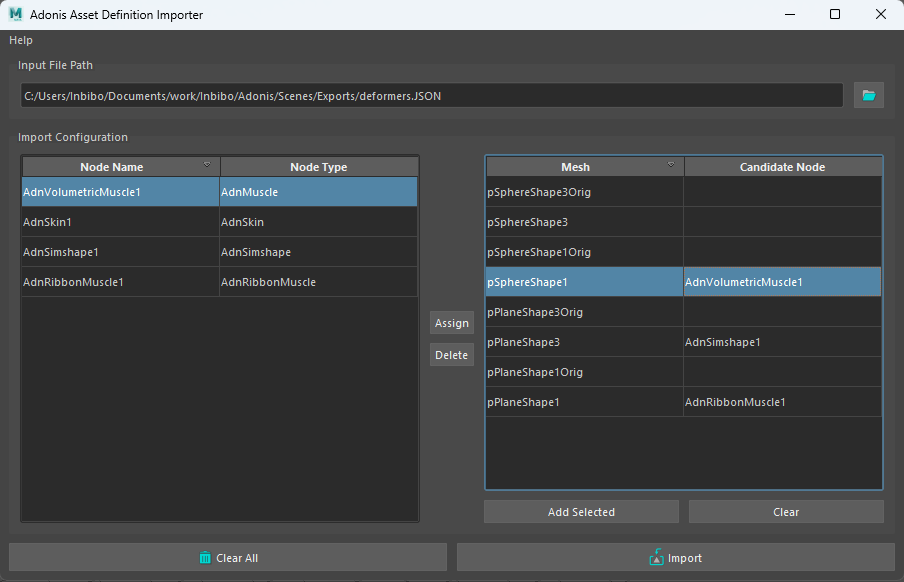Screen dimensions: 904x582
Task: Sort by the Node Name column header
Action: coord(121,167)
